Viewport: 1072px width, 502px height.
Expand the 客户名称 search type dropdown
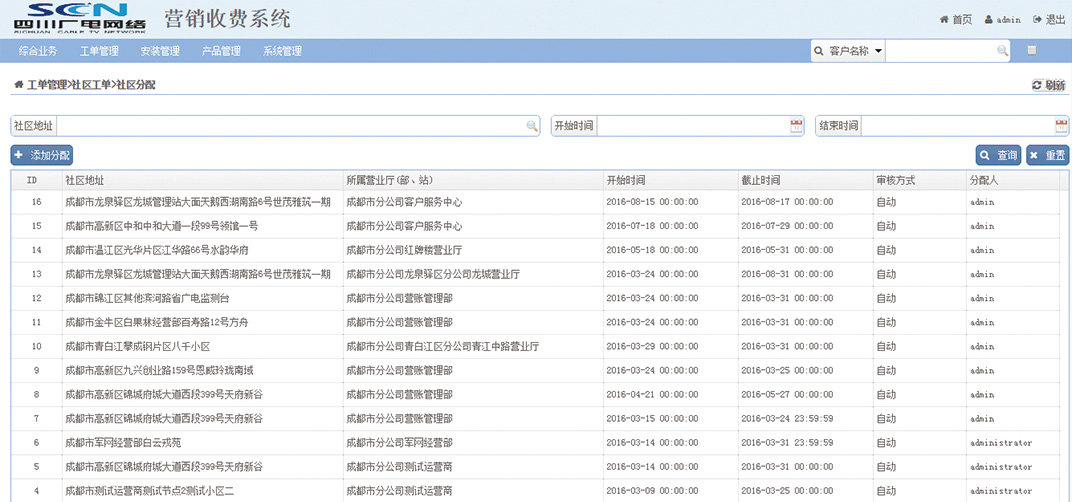pyautogui.click(x=847, y=51)
